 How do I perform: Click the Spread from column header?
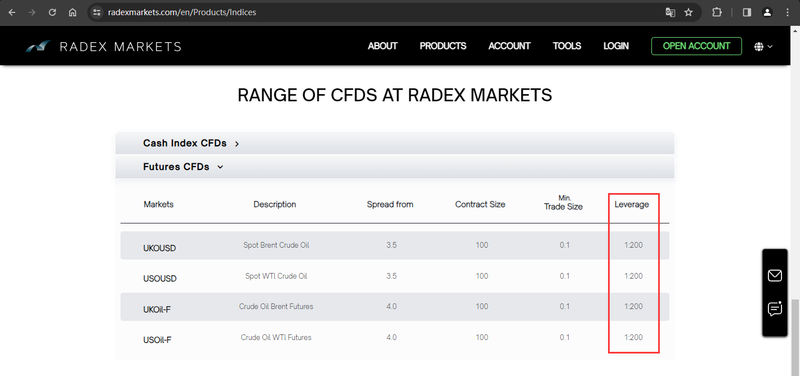(390, 204)
